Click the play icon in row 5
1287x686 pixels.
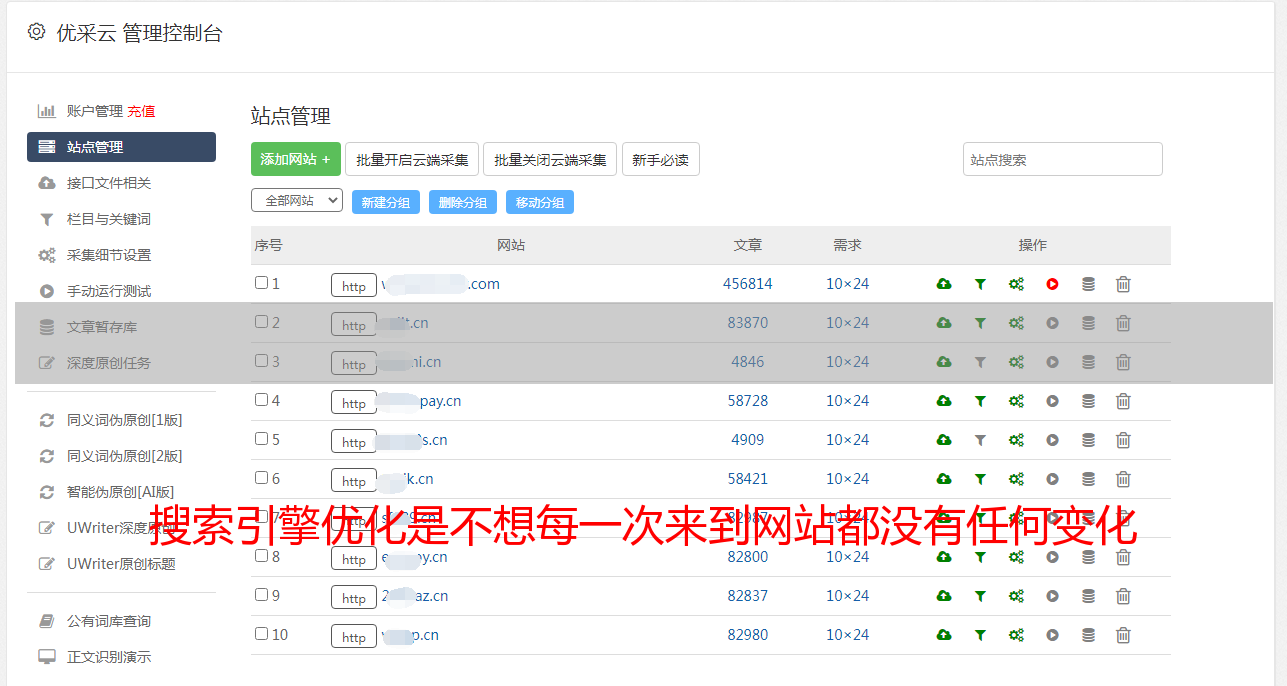point(1052,440)
